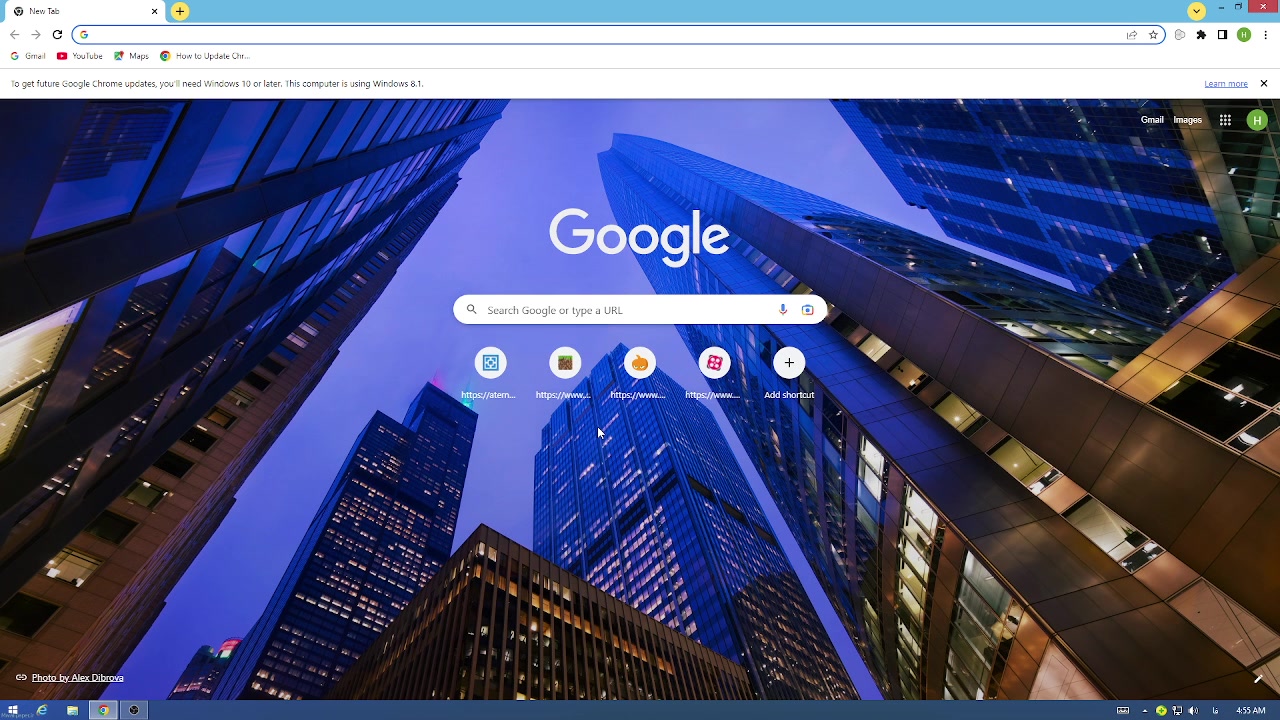The height and width of the screenshot is (720, 1280).
Task: Click the Search Google or type a URL box
Action: [x=640, y=310]
